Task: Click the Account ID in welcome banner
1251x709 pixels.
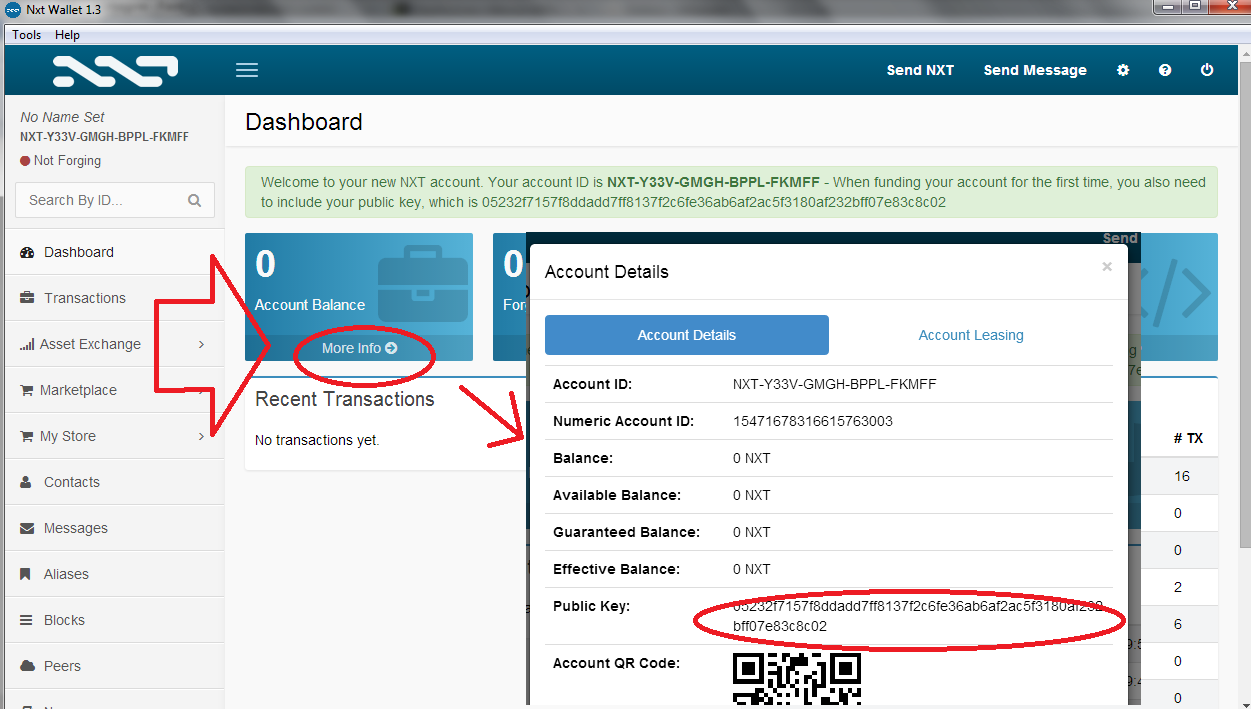Action: click(714, 182)
